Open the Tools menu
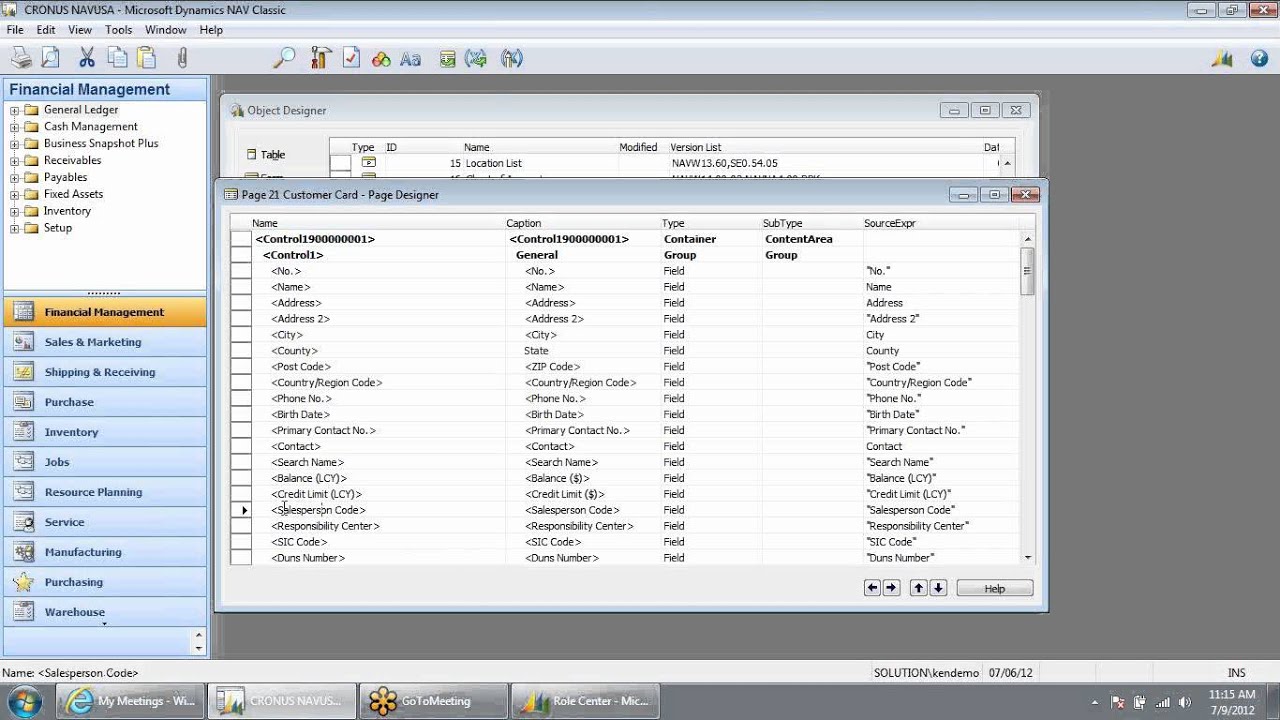The height and width of the screenshot is (720, 1280). pyautogui.click(x=118, y=30)
